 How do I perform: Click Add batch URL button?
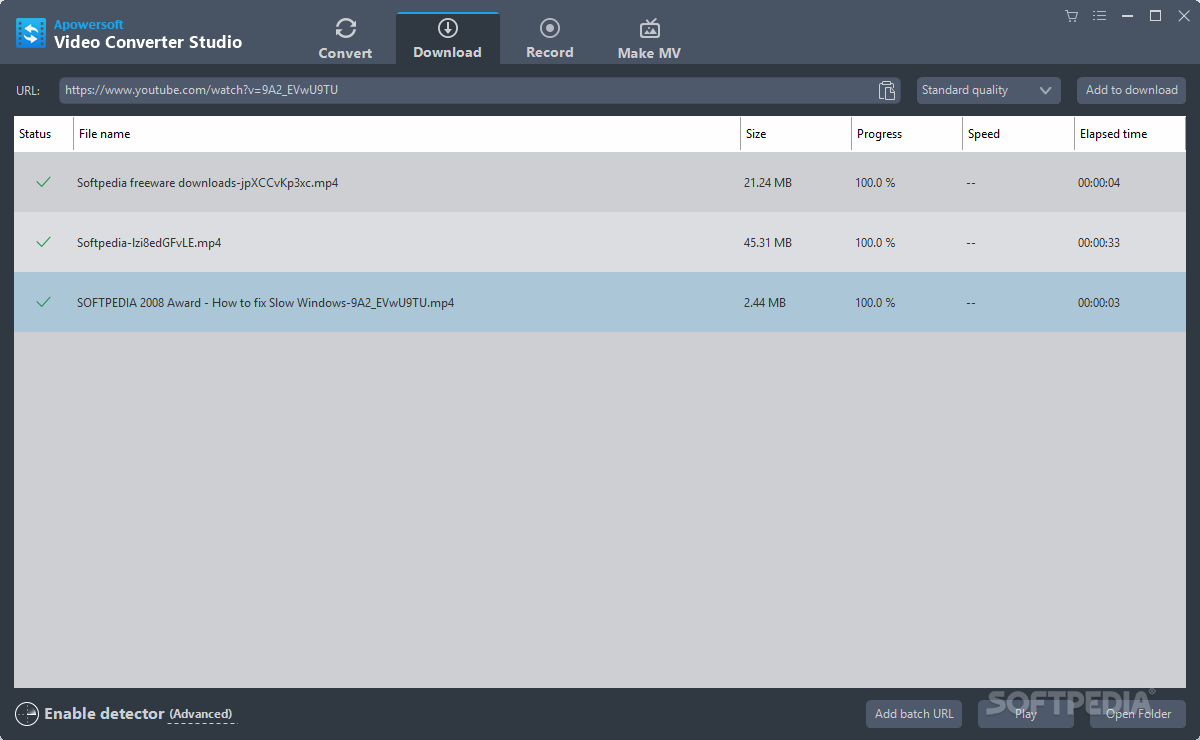914,714
